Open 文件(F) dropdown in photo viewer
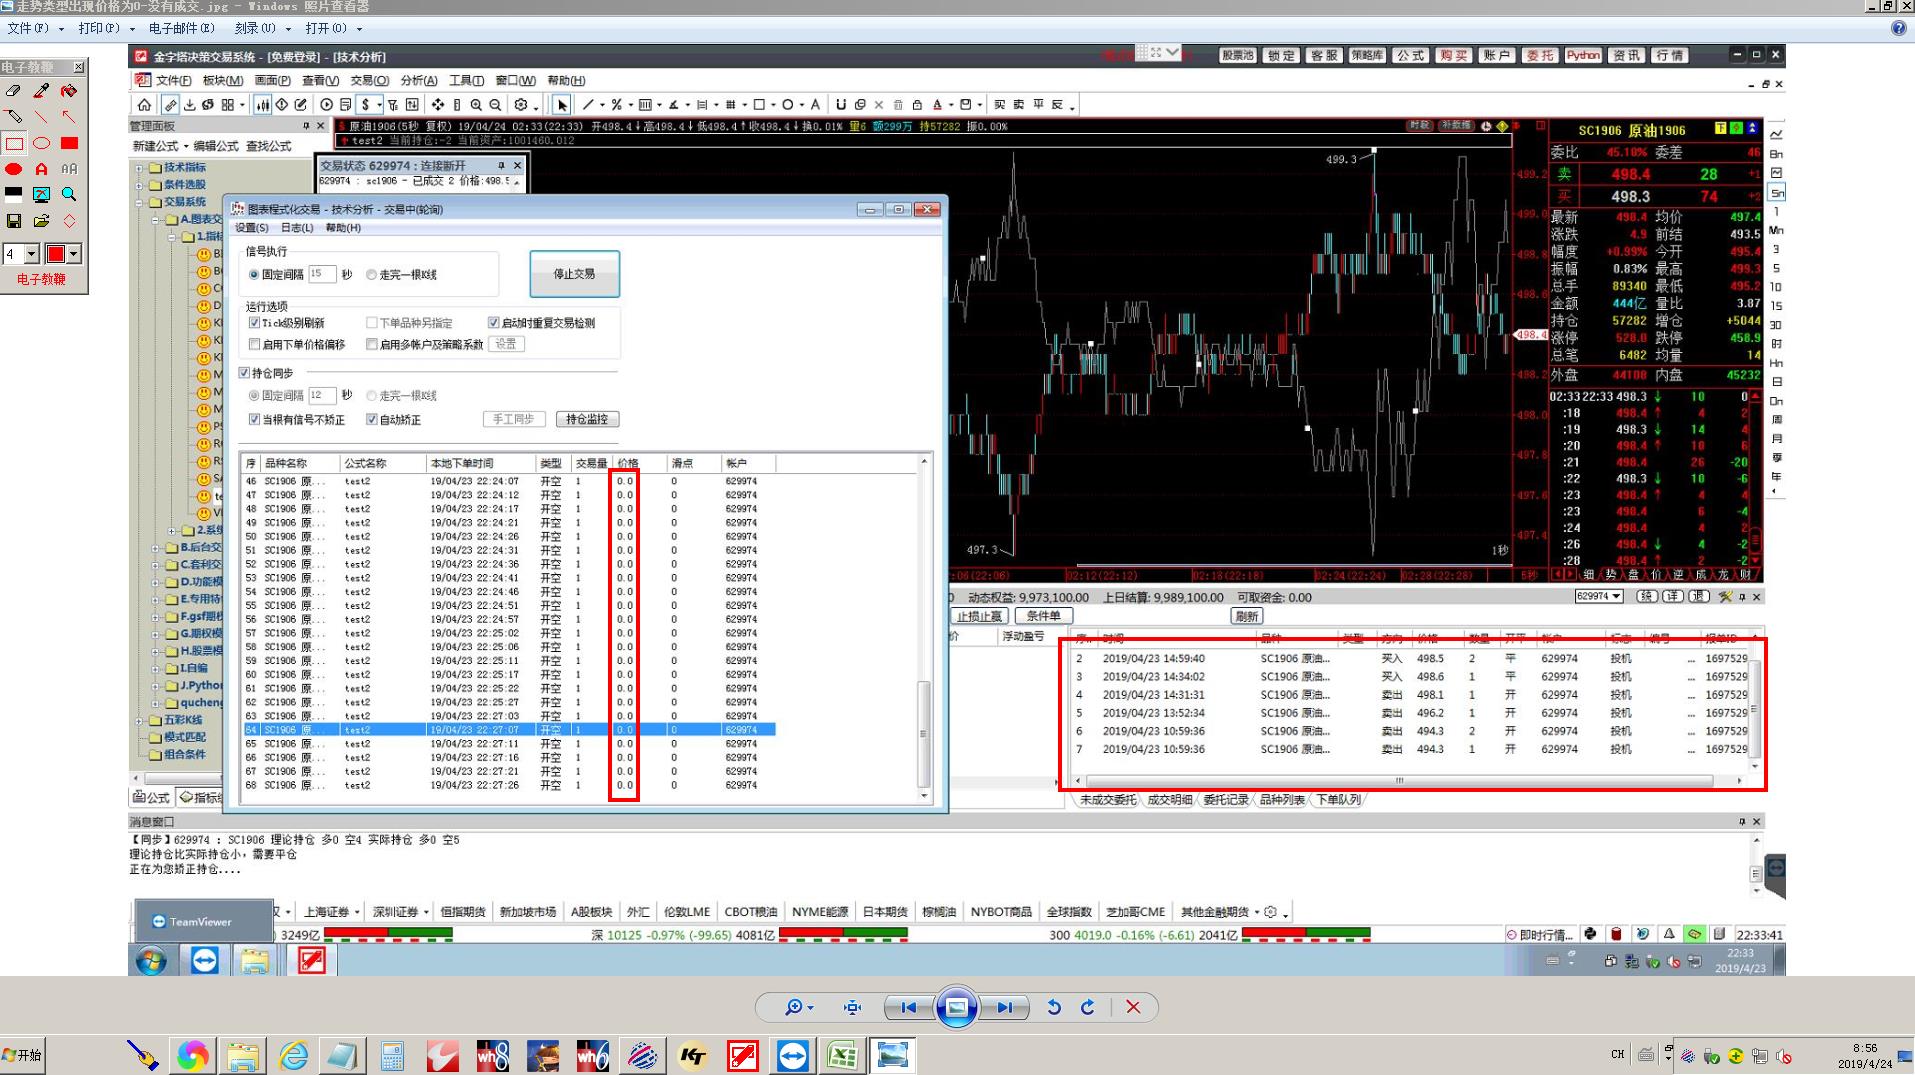1915x1075 pixels. tap(35, 29)
